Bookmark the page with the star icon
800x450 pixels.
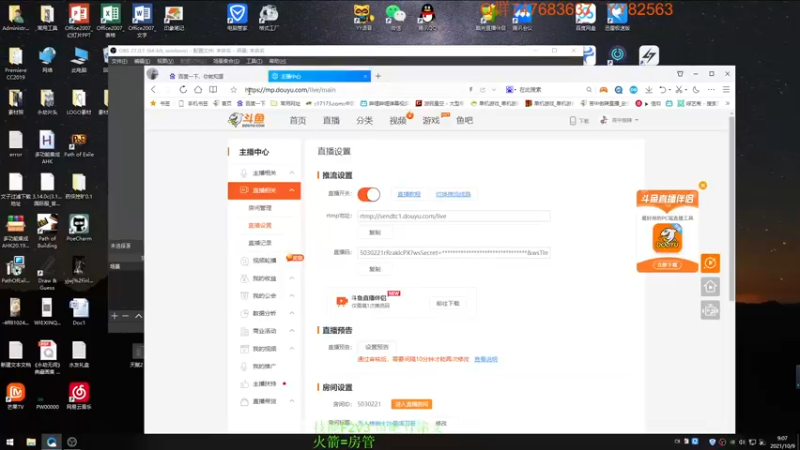tap(234, 90)
